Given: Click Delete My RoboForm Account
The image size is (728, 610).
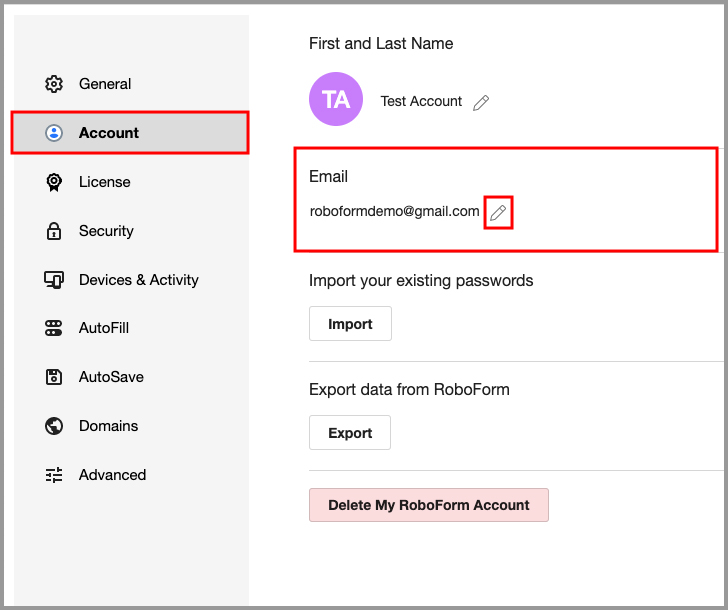Looking at the screenshot, I should [x=429, y=505].
